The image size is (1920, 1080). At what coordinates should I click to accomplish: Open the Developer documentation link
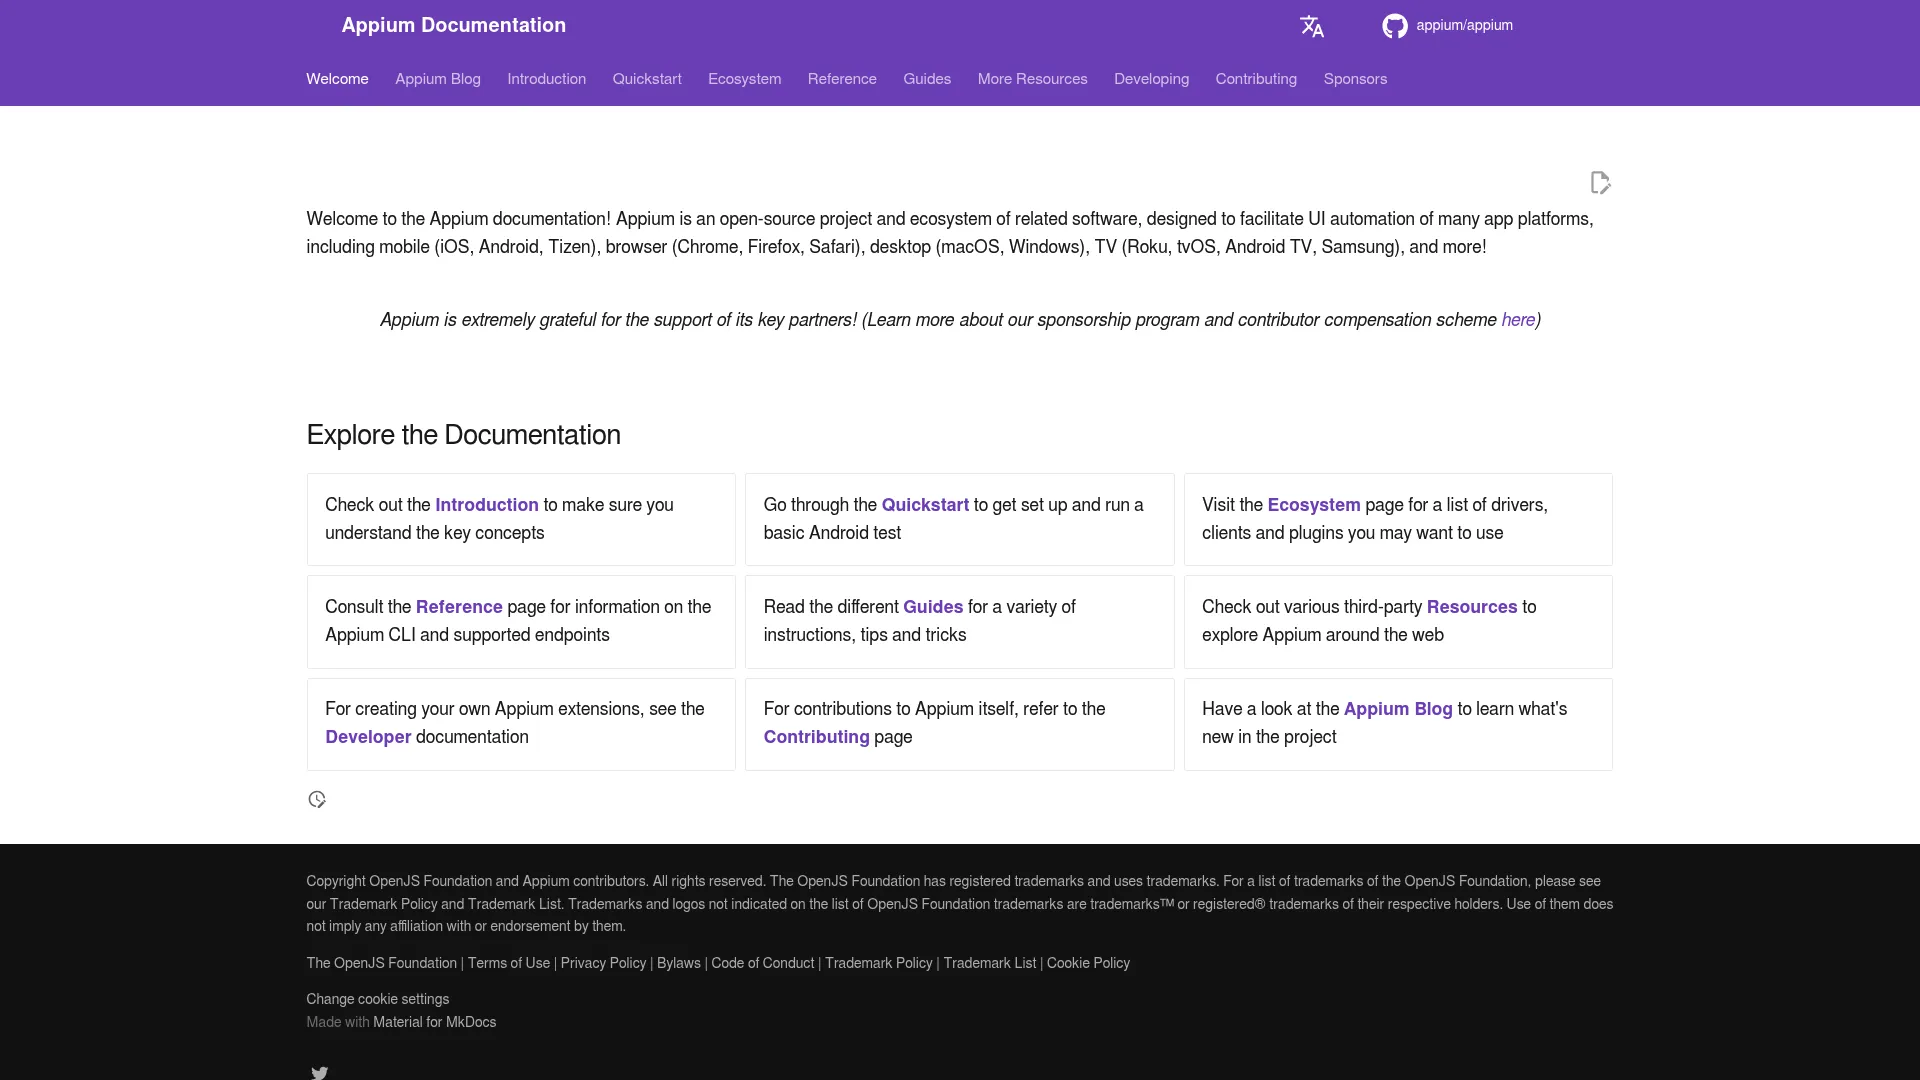pos(368,737)
